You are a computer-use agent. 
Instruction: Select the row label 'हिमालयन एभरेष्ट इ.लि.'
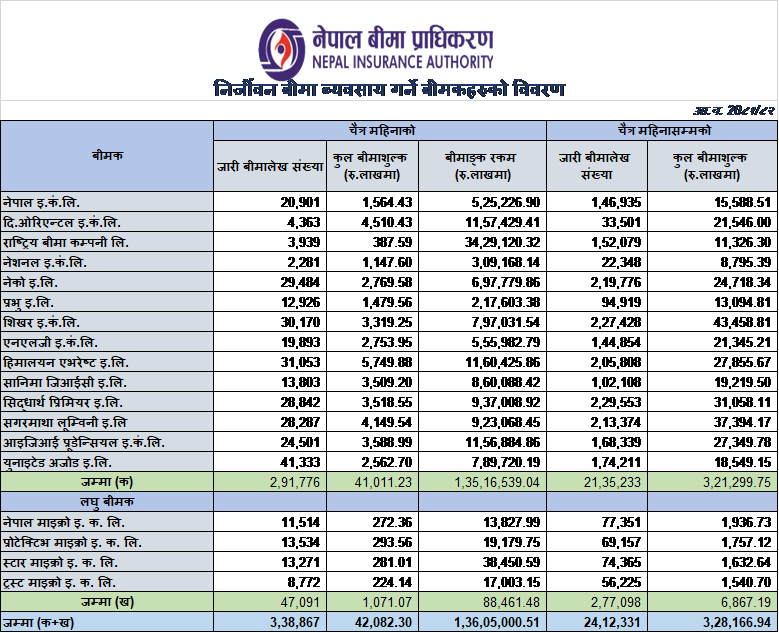click(x=66, y=362)
